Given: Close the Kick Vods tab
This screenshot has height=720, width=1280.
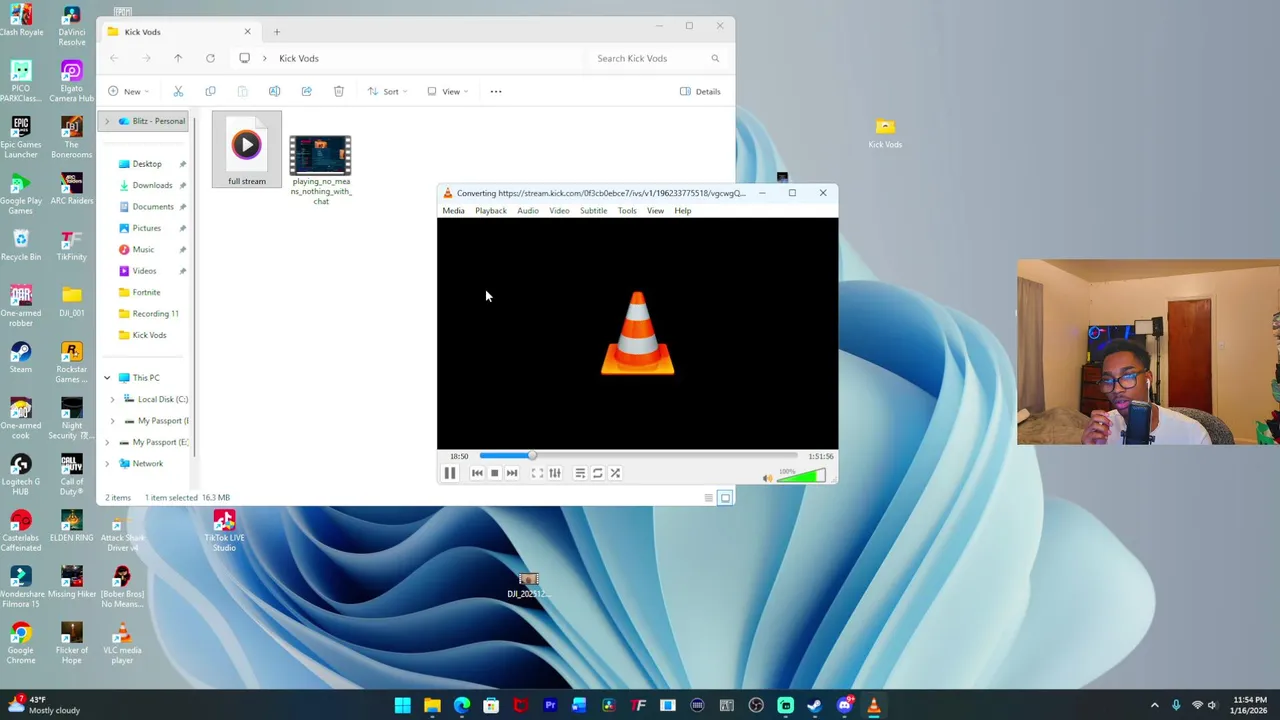Looking at the screenshot, I should 247,32.
